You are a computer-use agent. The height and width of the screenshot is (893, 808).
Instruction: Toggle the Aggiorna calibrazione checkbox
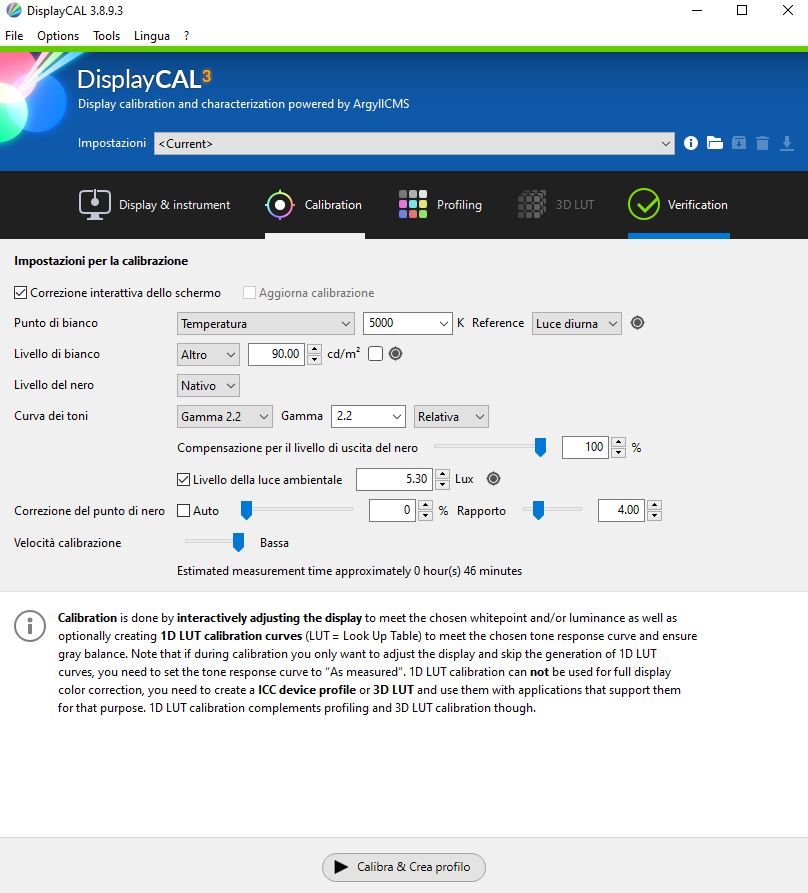click(249, 293)
